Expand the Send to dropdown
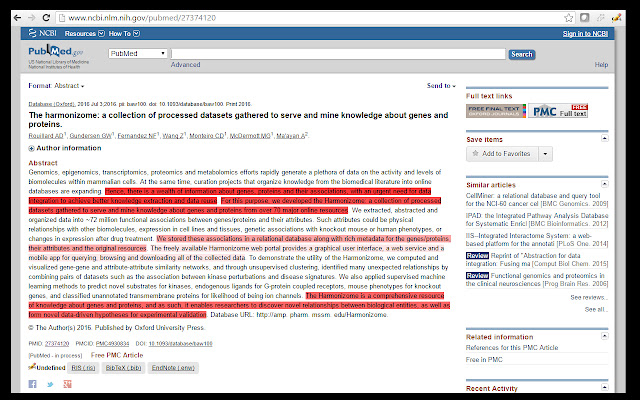 point(441,86)
